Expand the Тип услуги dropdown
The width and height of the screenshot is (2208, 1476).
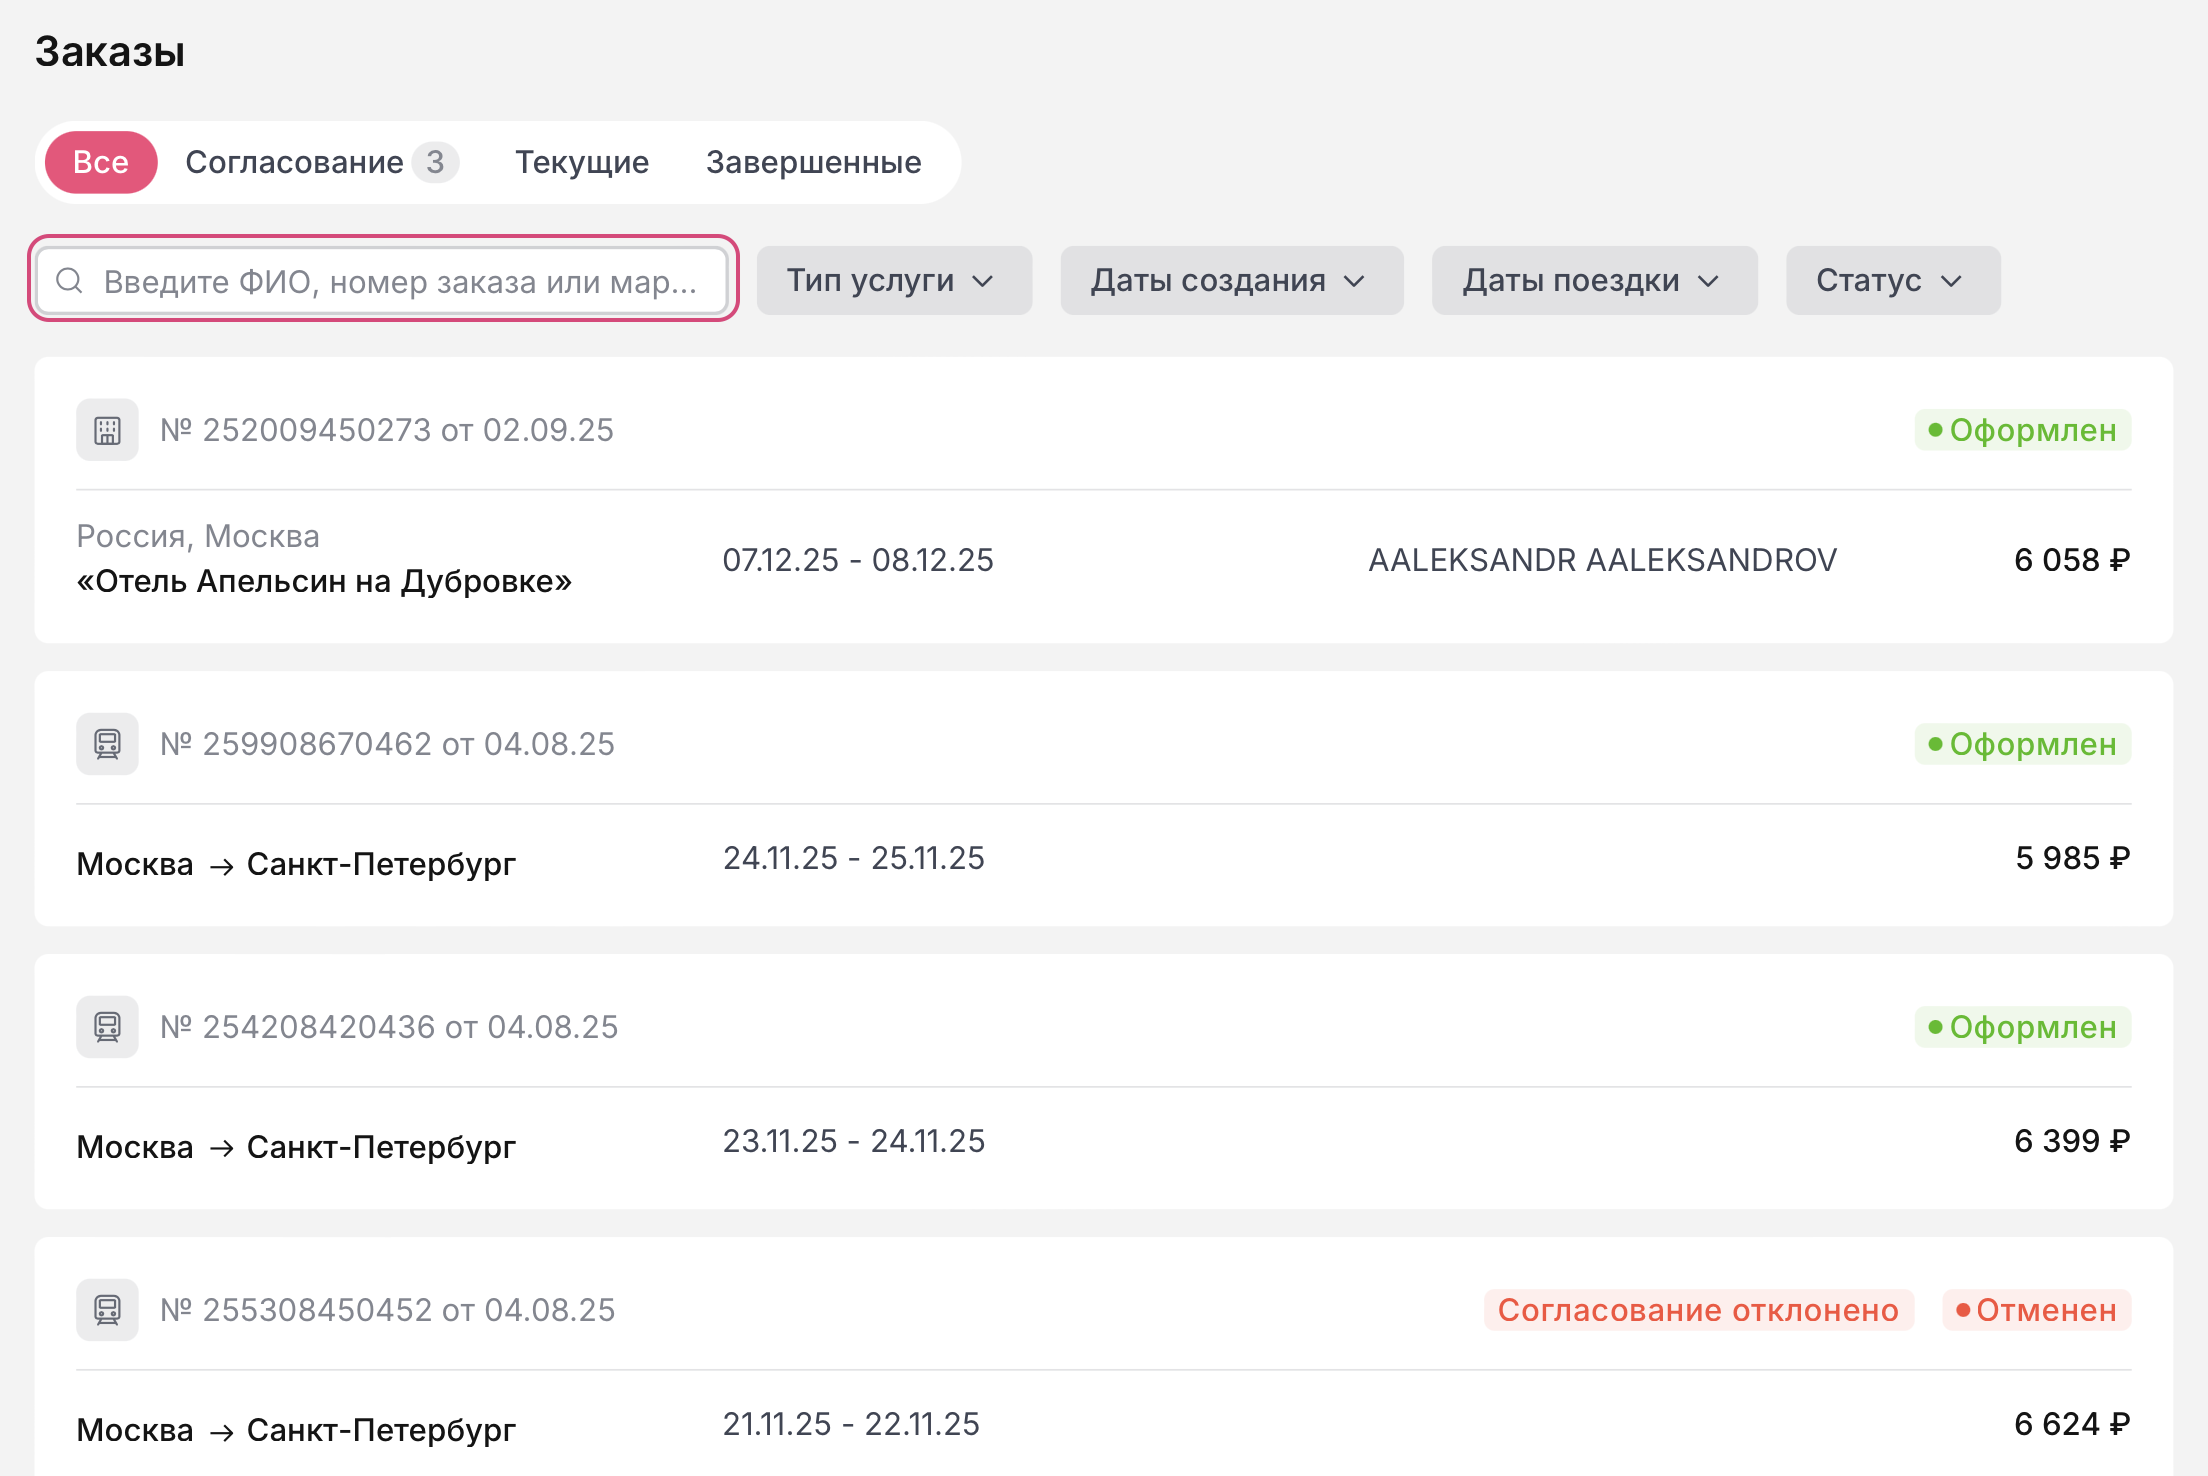pos(893,281)
